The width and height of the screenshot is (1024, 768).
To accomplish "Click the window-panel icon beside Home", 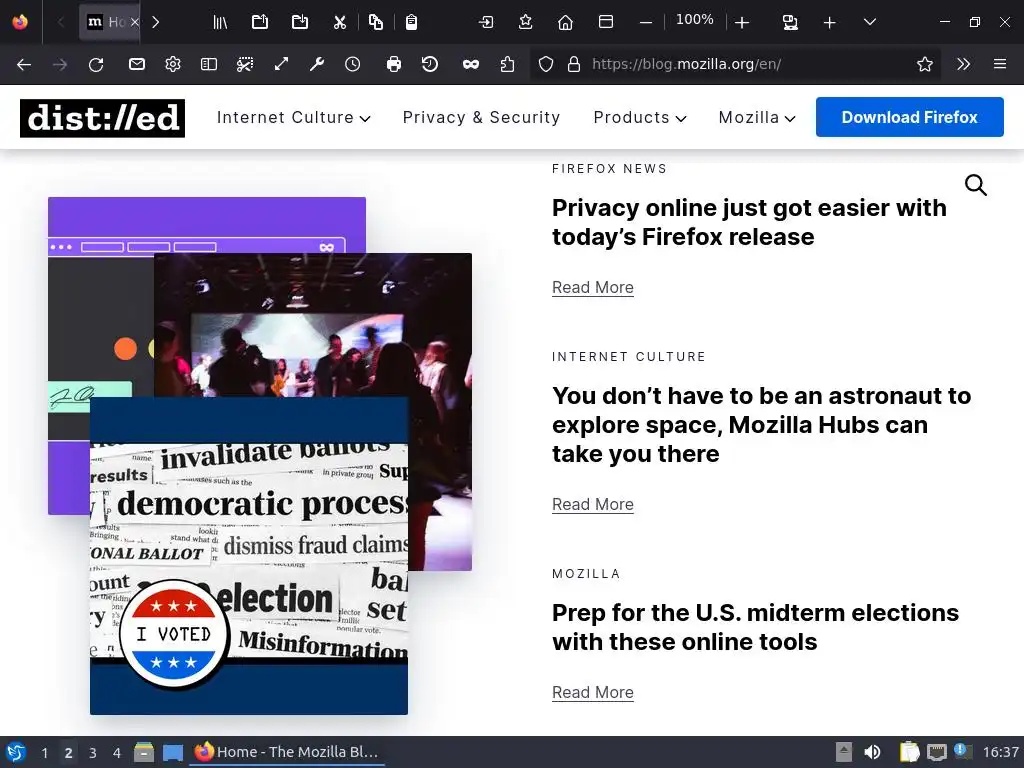I will point(605,22).
